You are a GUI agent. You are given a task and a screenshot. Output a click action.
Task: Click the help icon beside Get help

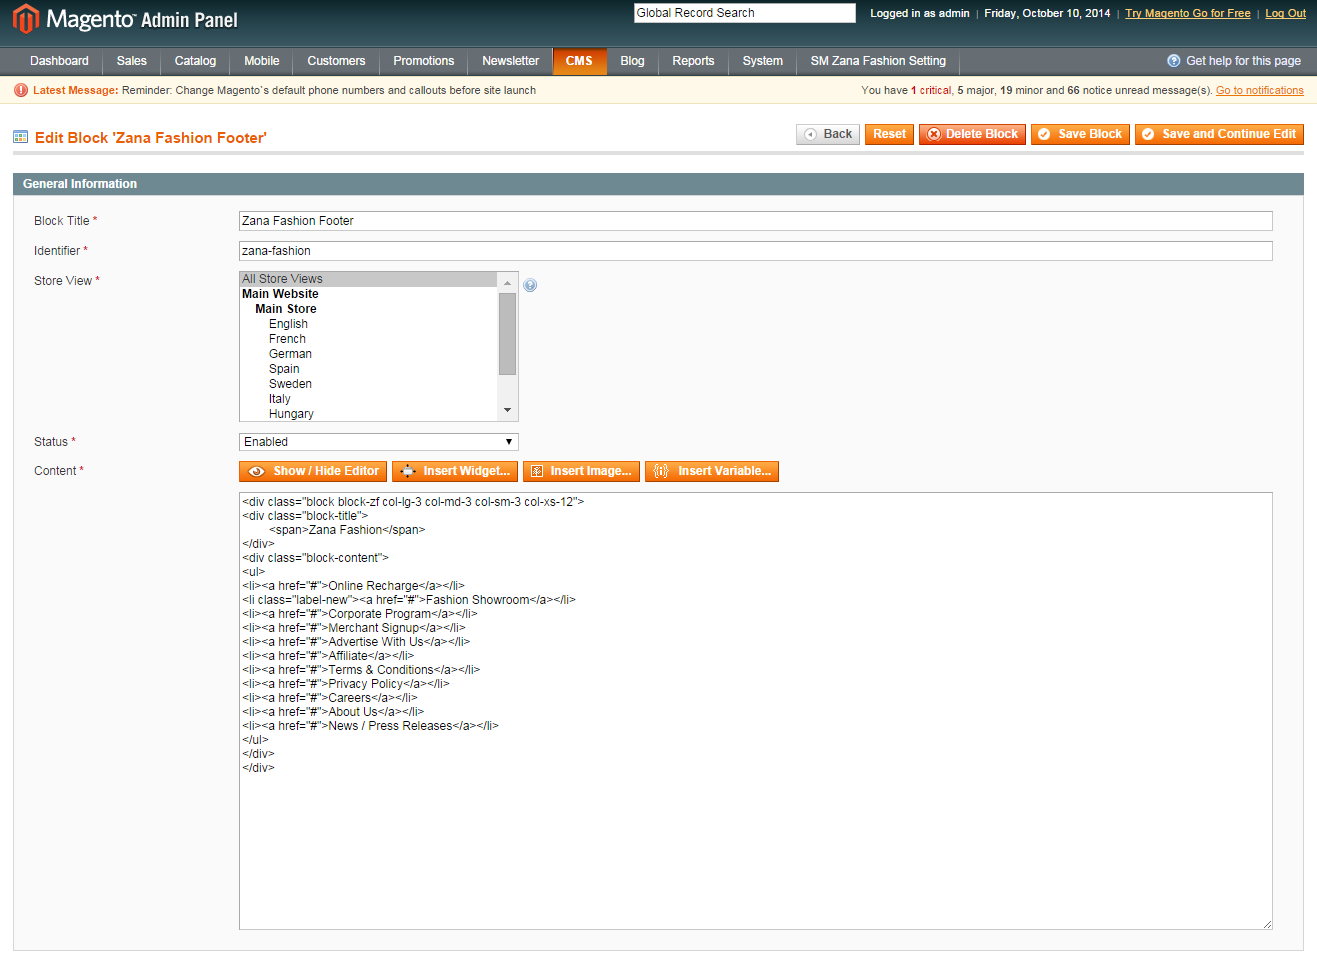pyautogui.click(x=1174, y=61)
